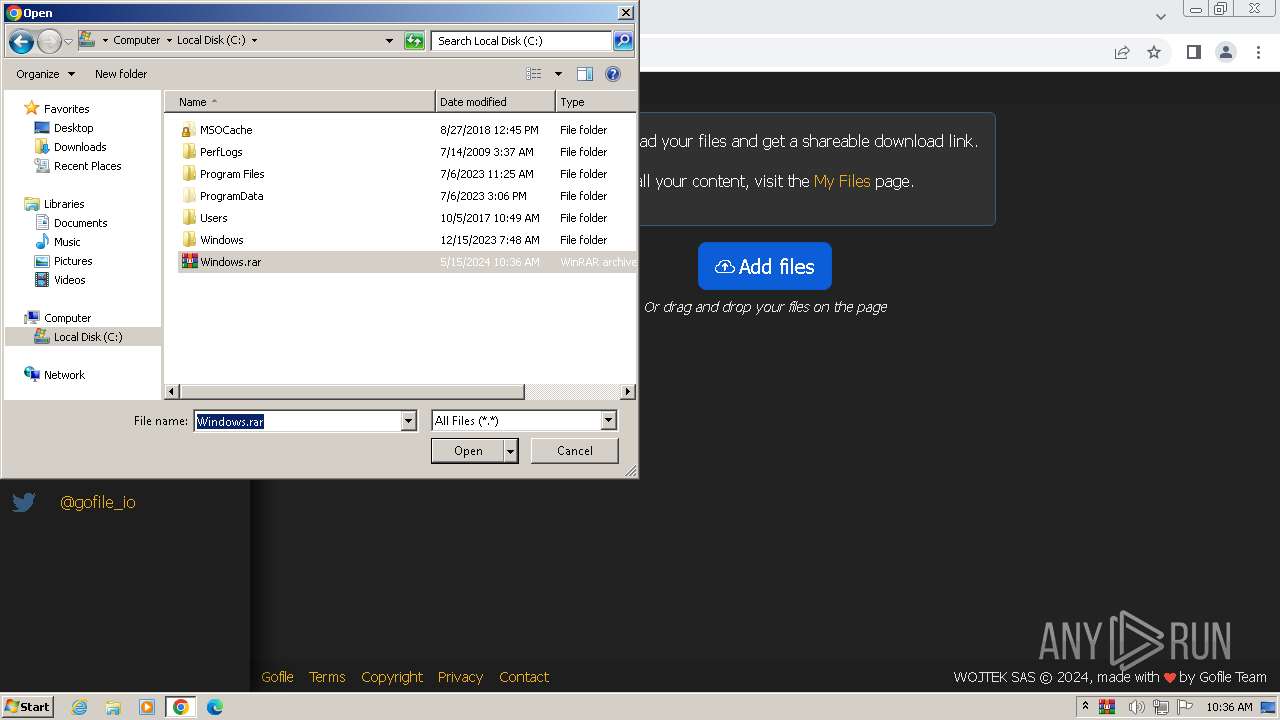Open File Explorer from taskbar
Viewport: 1280px width, 720px height.
[x=113, y=707]
